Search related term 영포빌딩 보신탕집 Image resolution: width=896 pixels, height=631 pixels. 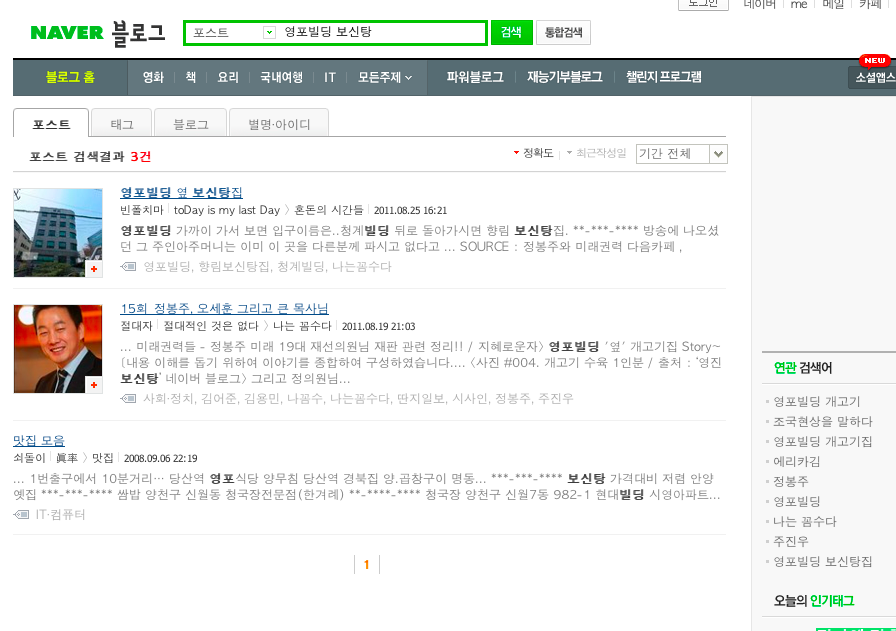(x=823, y=562)
